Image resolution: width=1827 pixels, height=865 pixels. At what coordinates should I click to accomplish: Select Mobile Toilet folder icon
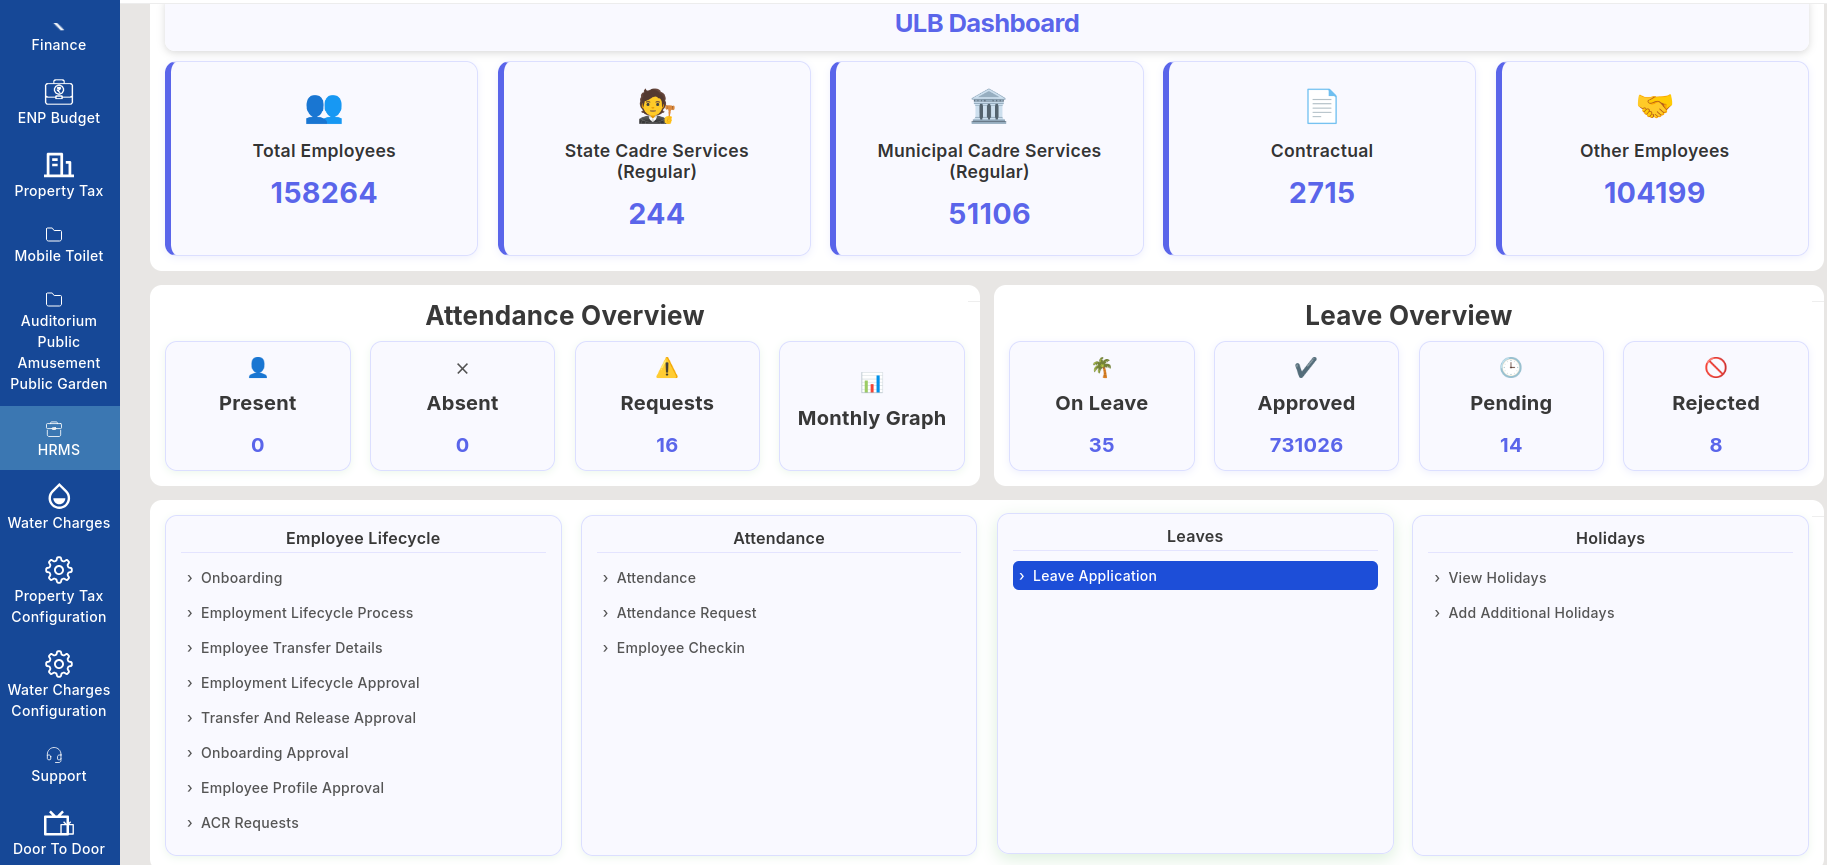pyautogui.click(x=54, y=235)
